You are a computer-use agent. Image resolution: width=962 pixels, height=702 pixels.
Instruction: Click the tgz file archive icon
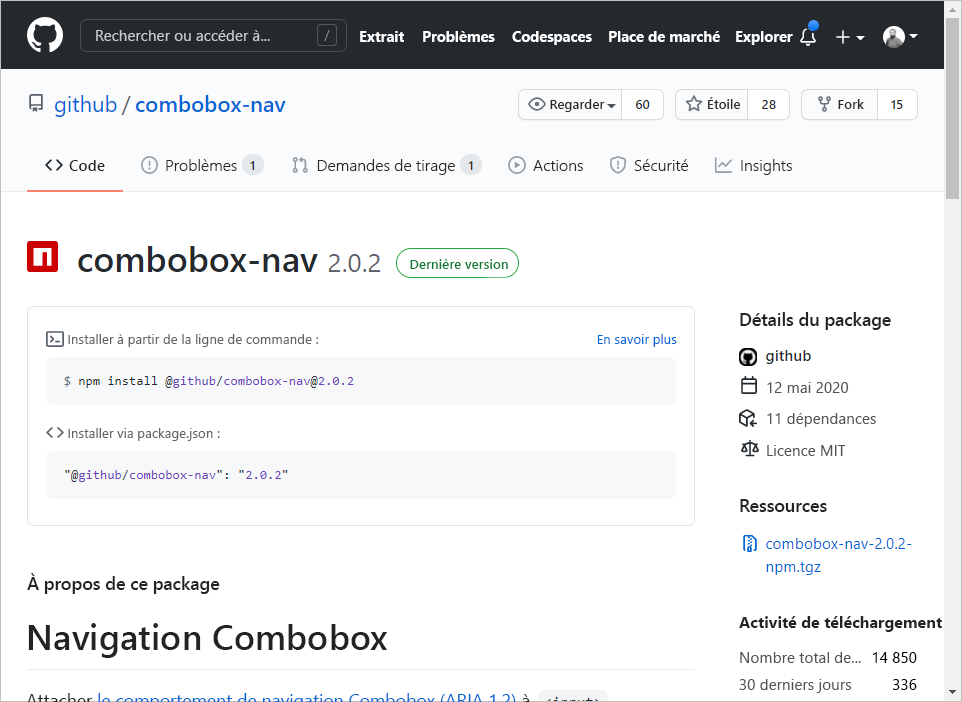pos(749,544)
